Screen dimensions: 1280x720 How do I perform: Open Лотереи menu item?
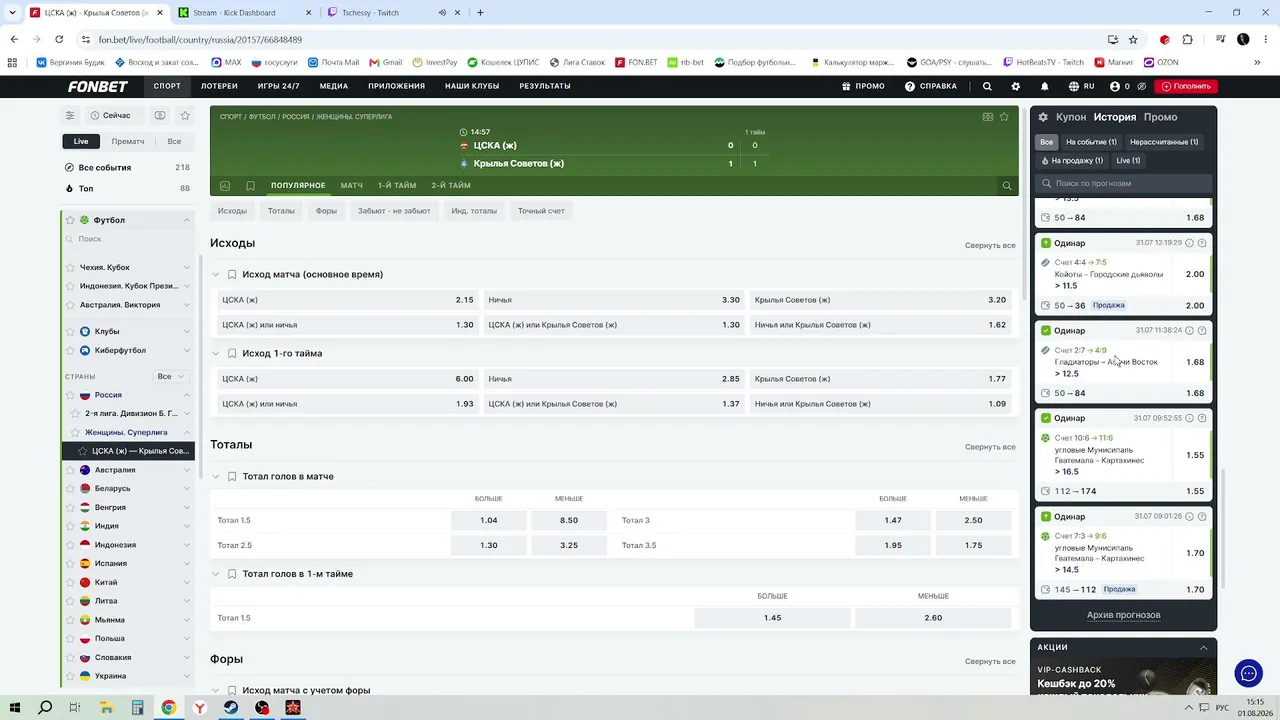point(219,86)
